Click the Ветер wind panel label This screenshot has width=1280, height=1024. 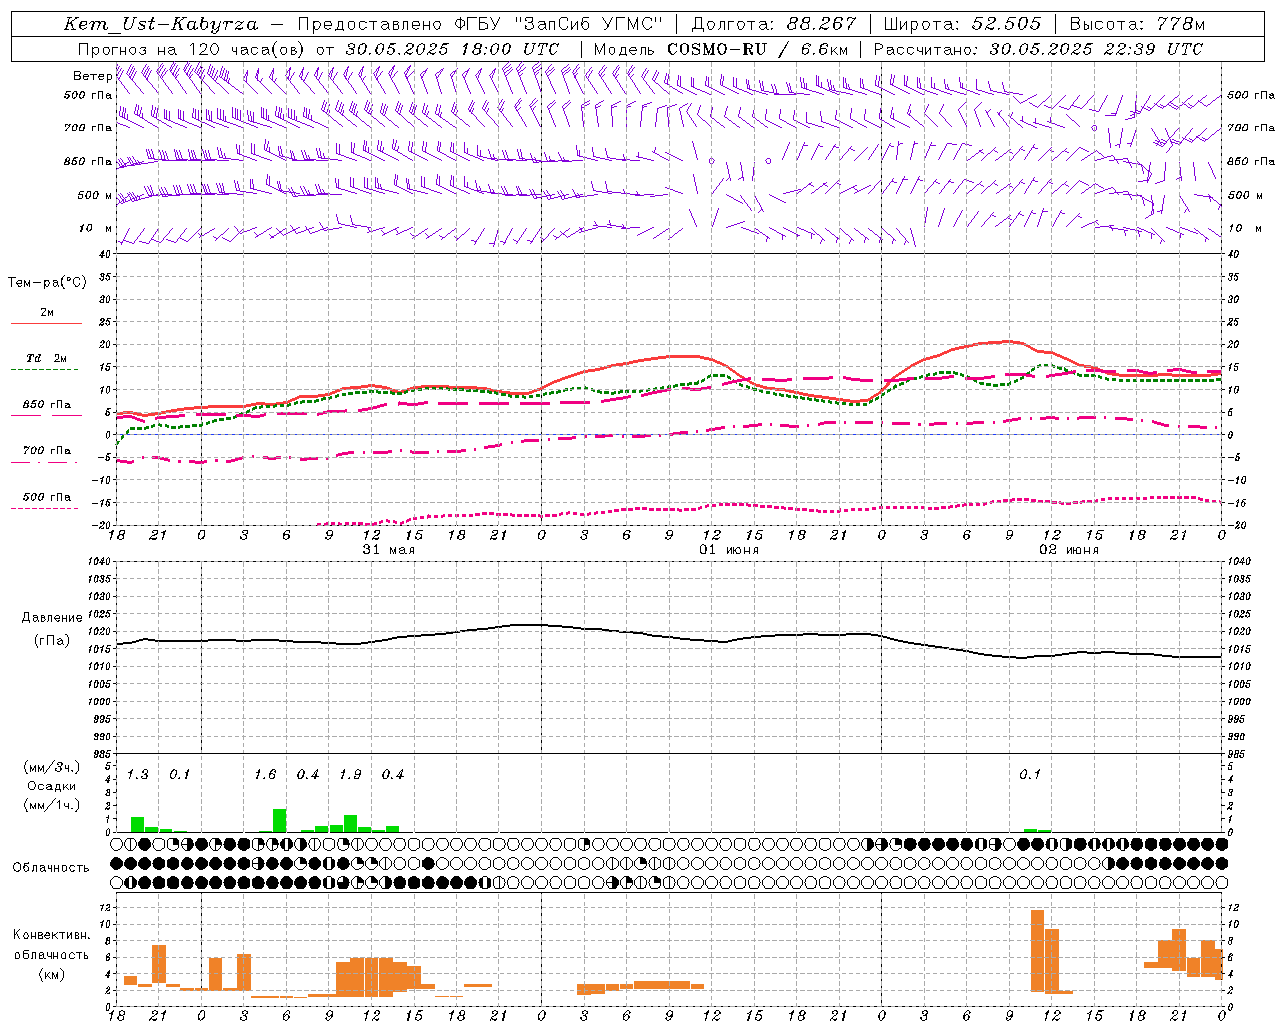pyautogui.click(x=92, y=76)
